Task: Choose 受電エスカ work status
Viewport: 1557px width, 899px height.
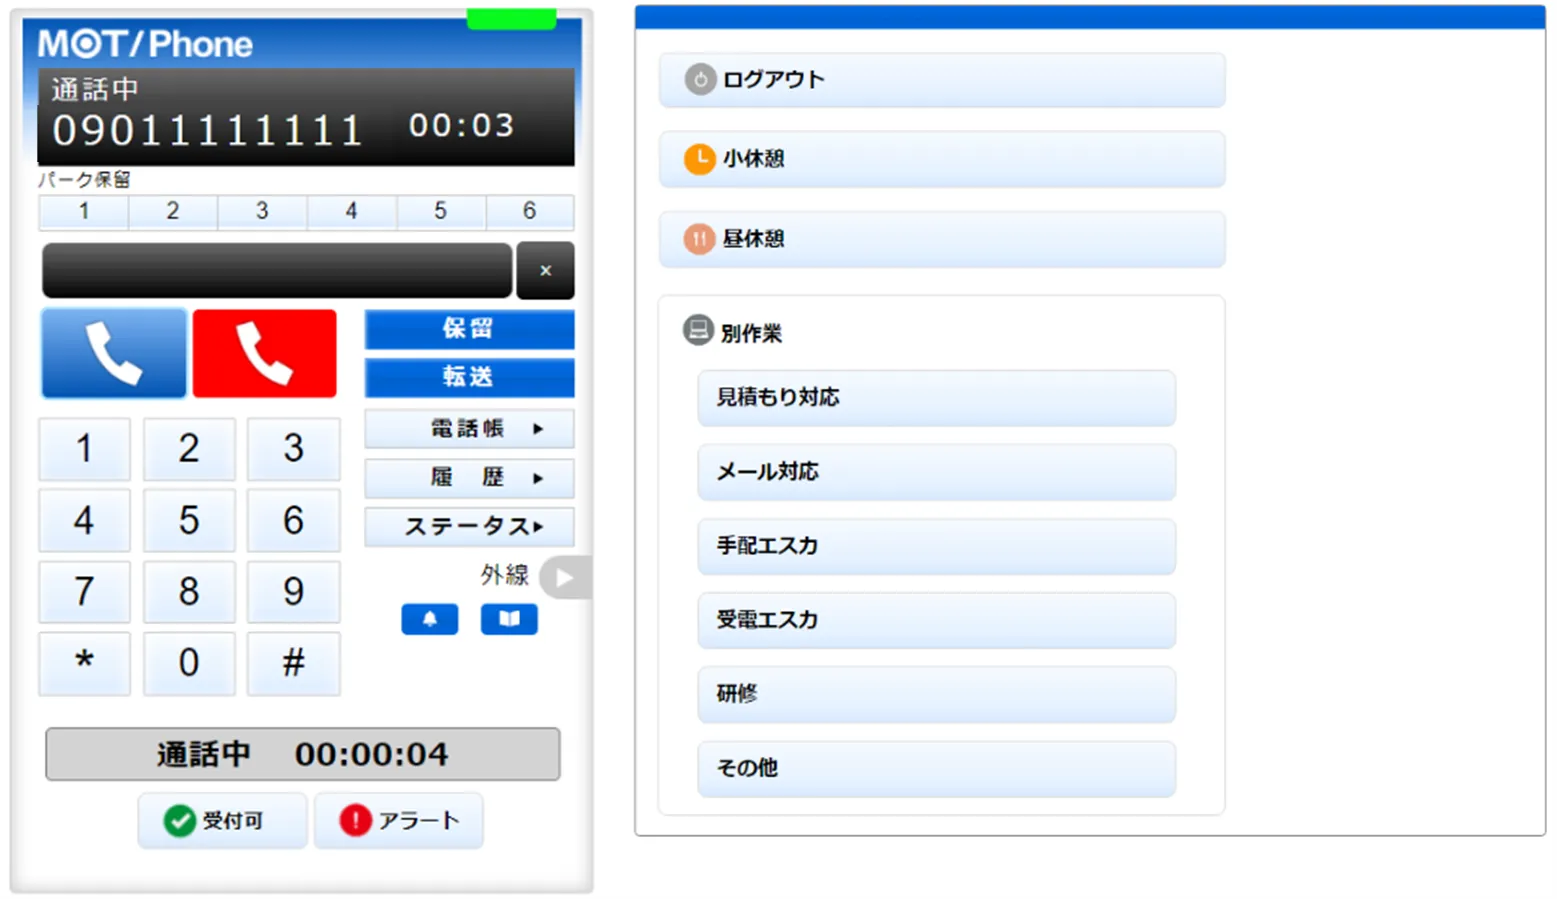Action: click(937, 620)
